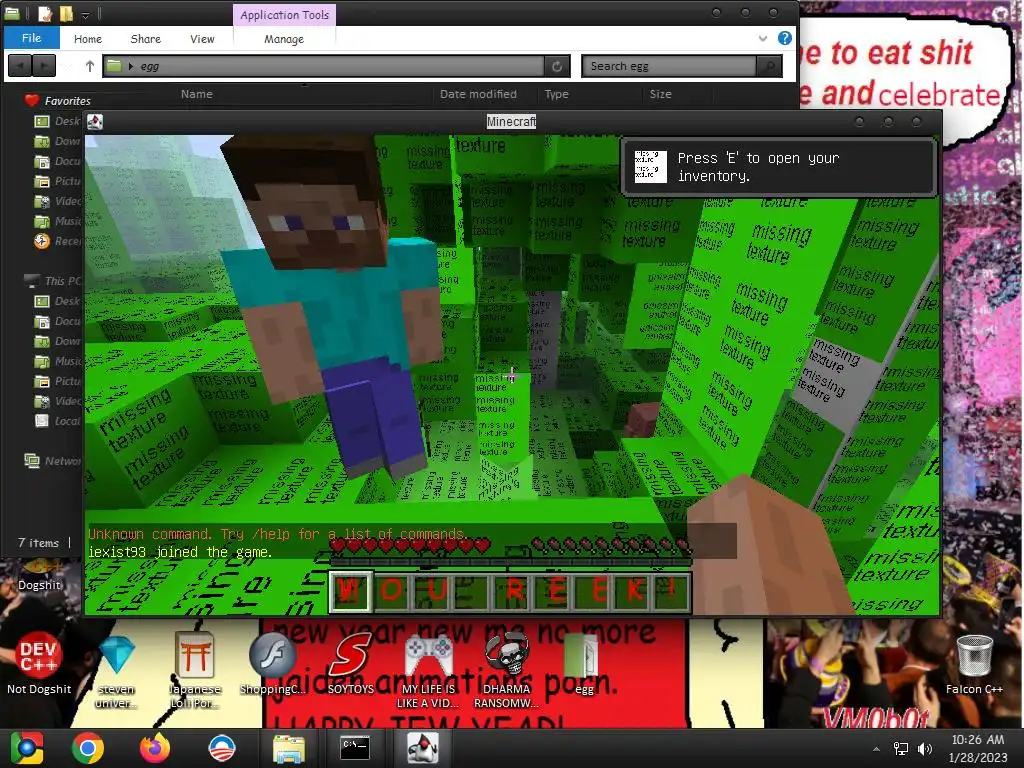Click the Explorer Back navigation arrow
Screen dimensions: 1024x768
(x=20, y=66)
